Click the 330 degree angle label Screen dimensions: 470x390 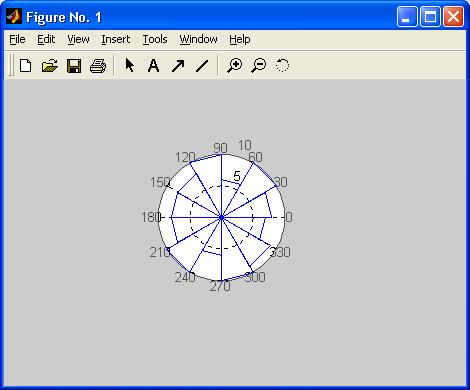click(x=280, y=252)
